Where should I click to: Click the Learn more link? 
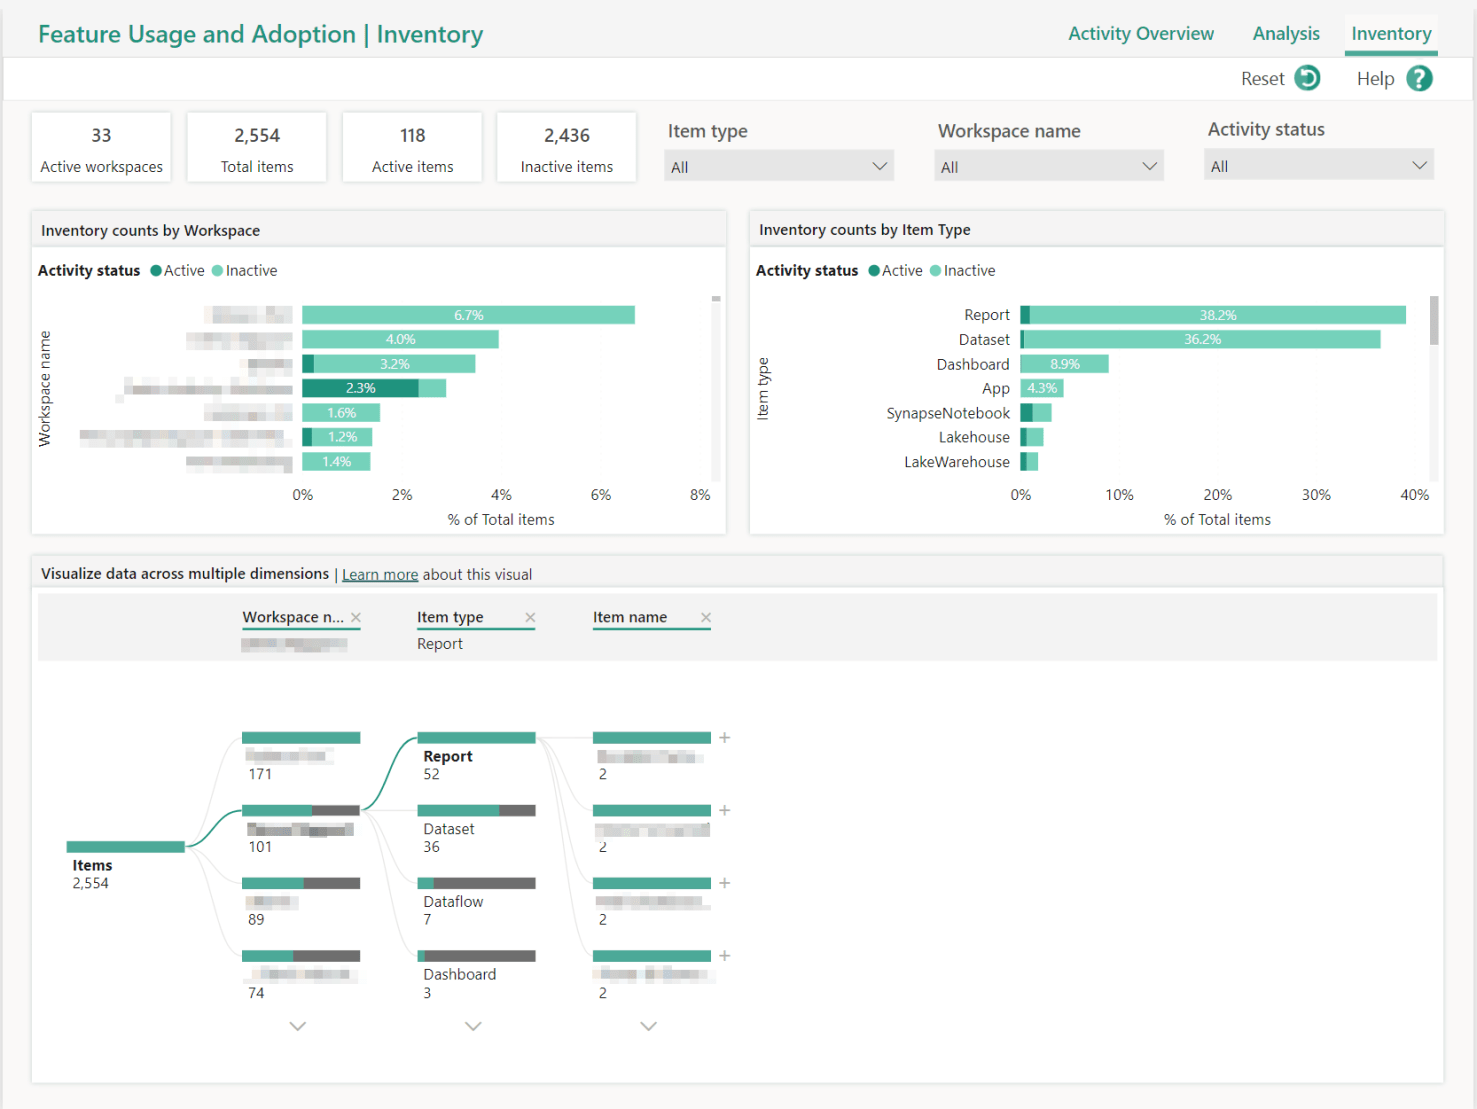pos(380,573)
